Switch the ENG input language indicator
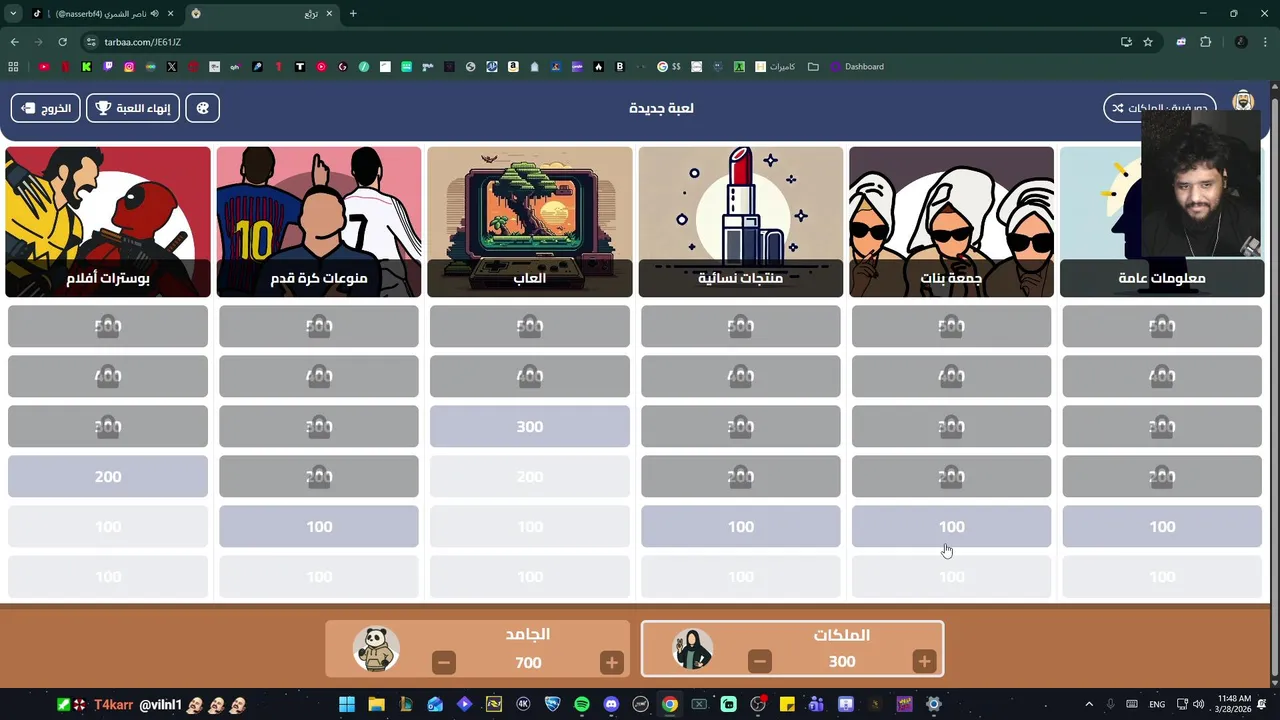The image size is (1280, 720). 1157,704
